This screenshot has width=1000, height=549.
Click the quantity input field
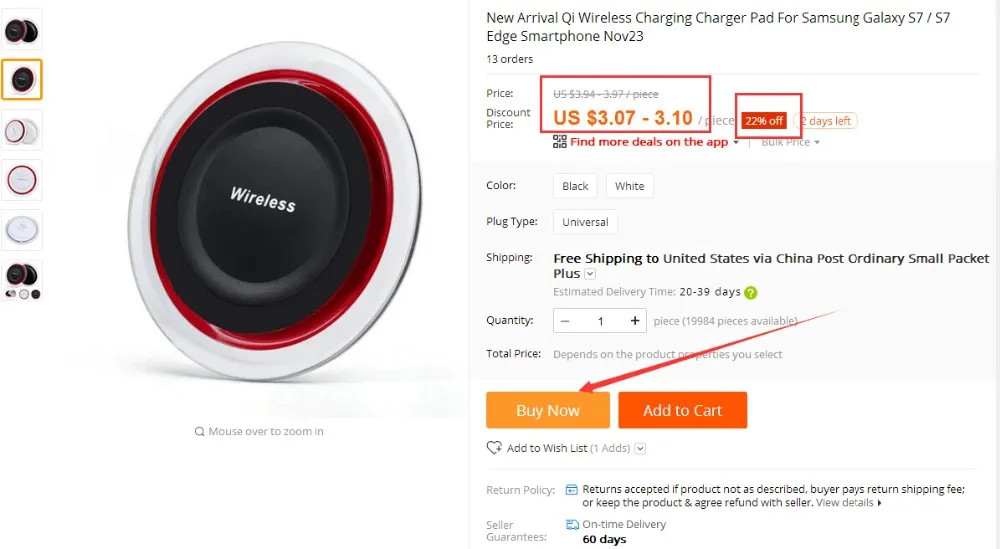pyautogui.click(x=600, y=321)
